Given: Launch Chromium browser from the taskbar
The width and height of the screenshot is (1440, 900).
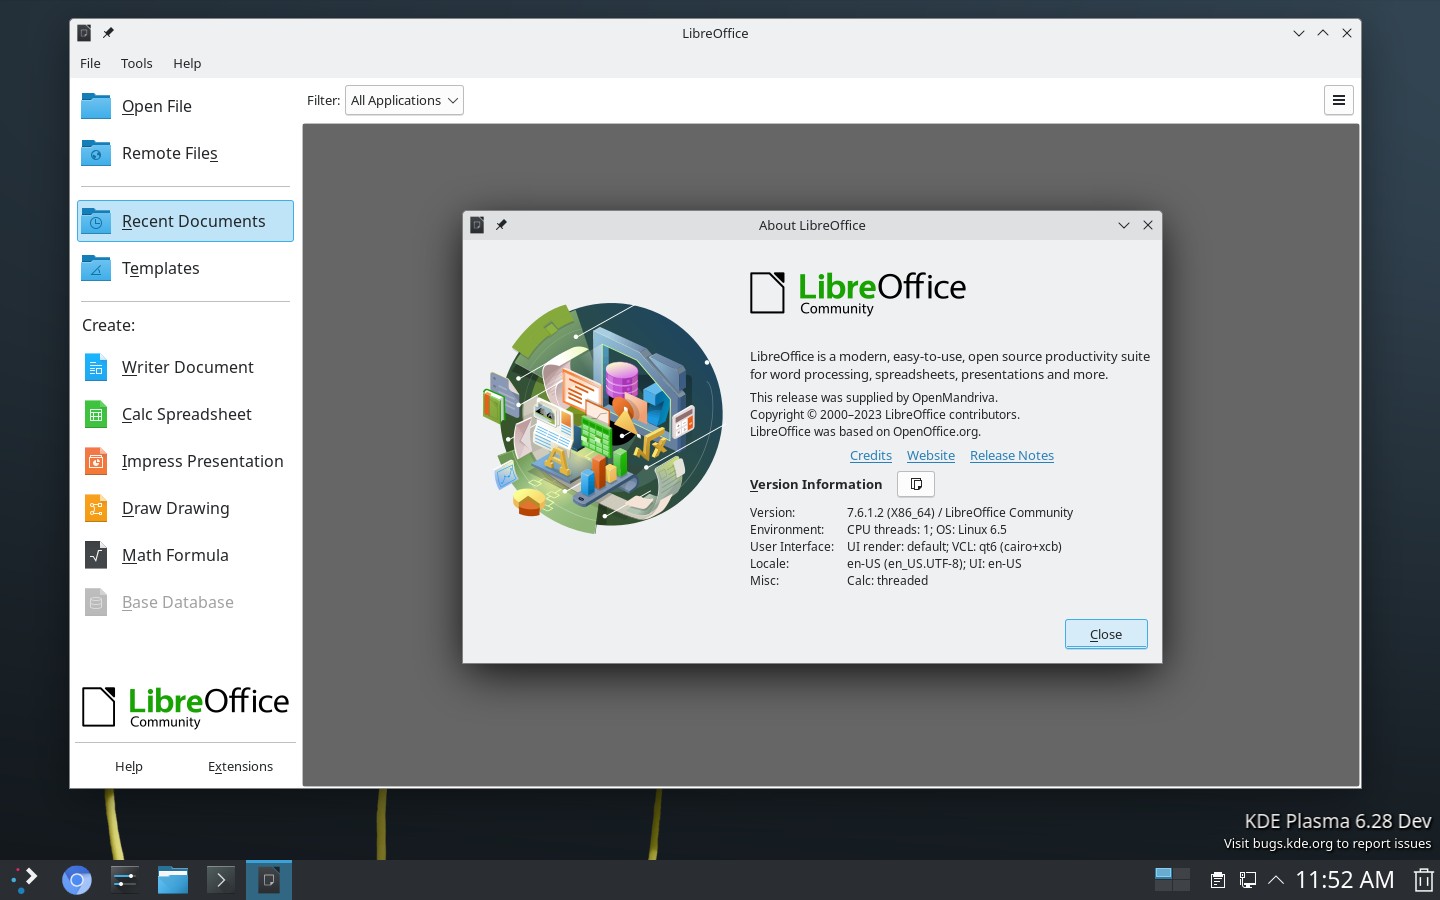Looking at the screenshot, I should [76, 880].
